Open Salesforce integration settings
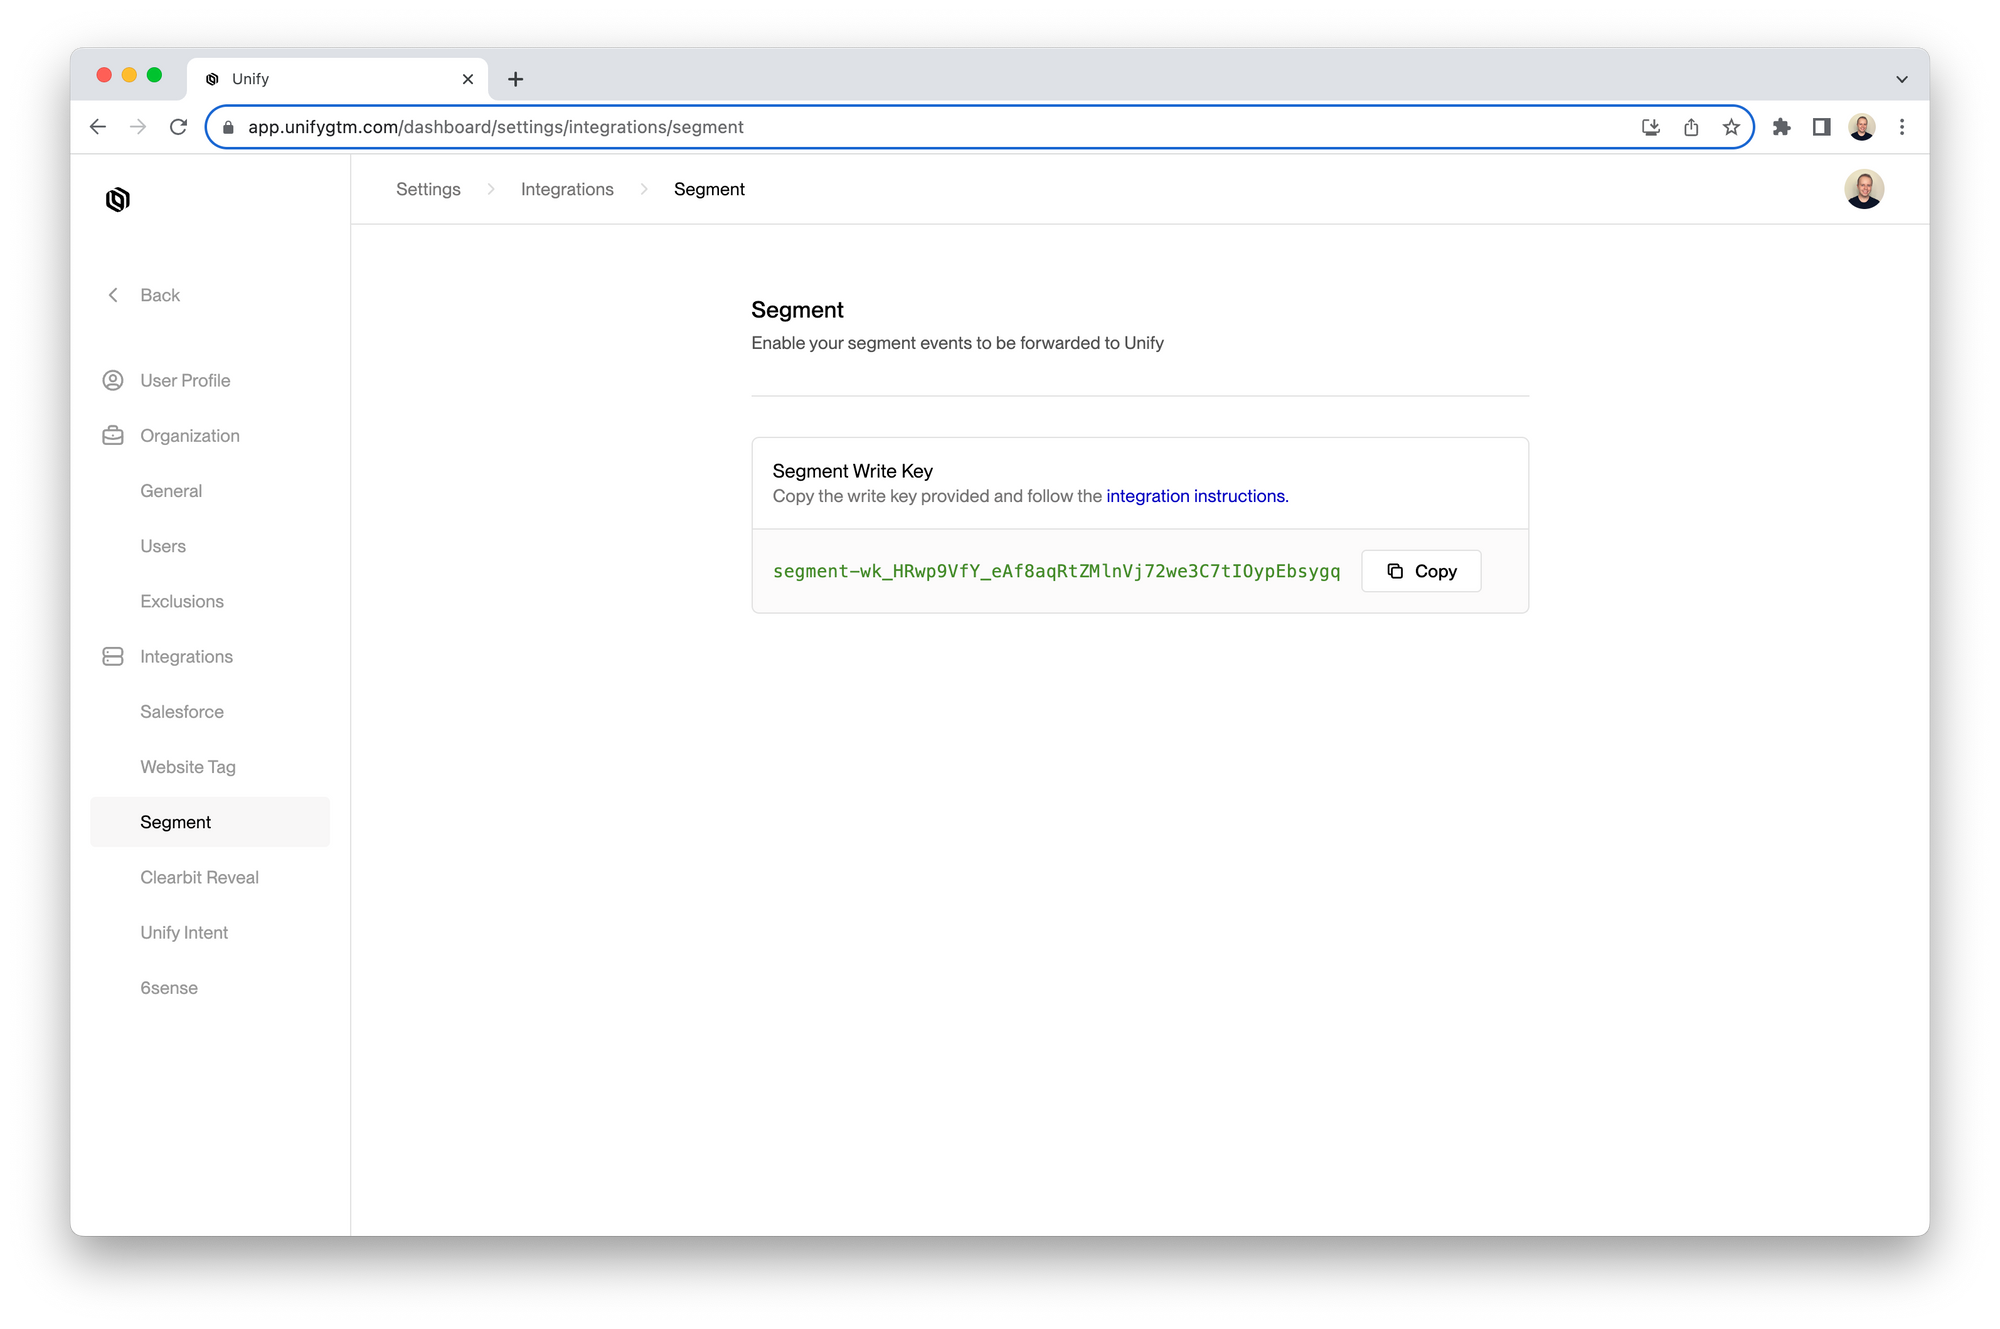 pyautogui.click(x=182, y=712)
